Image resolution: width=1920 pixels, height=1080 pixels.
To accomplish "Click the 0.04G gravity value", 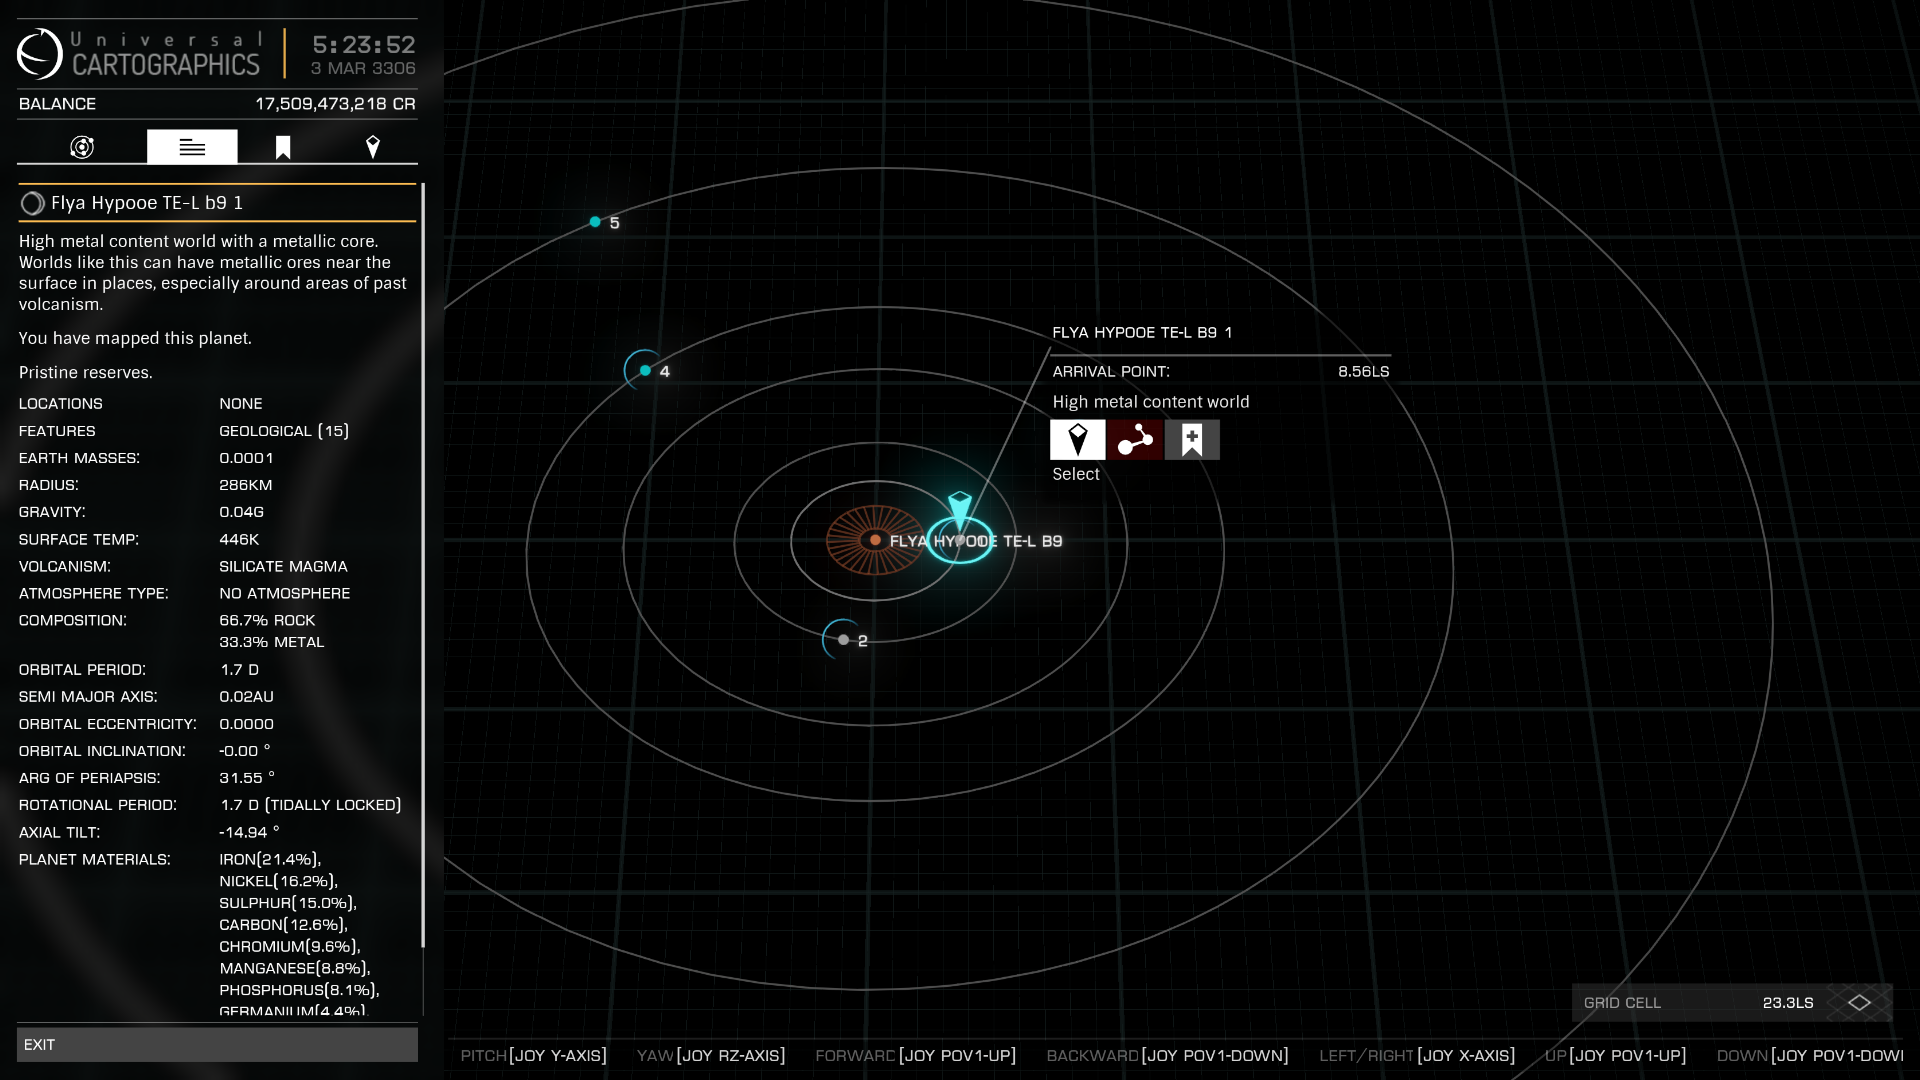I will [242, 512].
